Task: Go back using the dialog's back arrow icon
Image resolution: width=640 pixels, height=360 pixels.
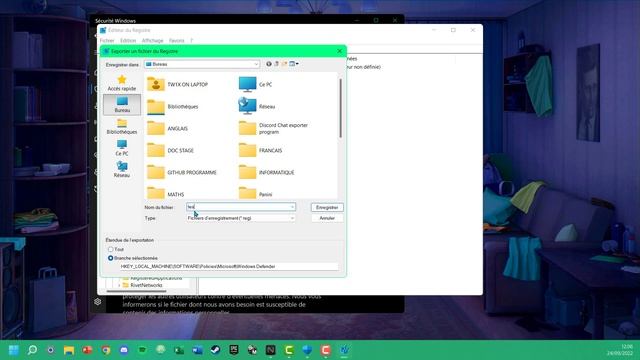Action: pos(269,64)
